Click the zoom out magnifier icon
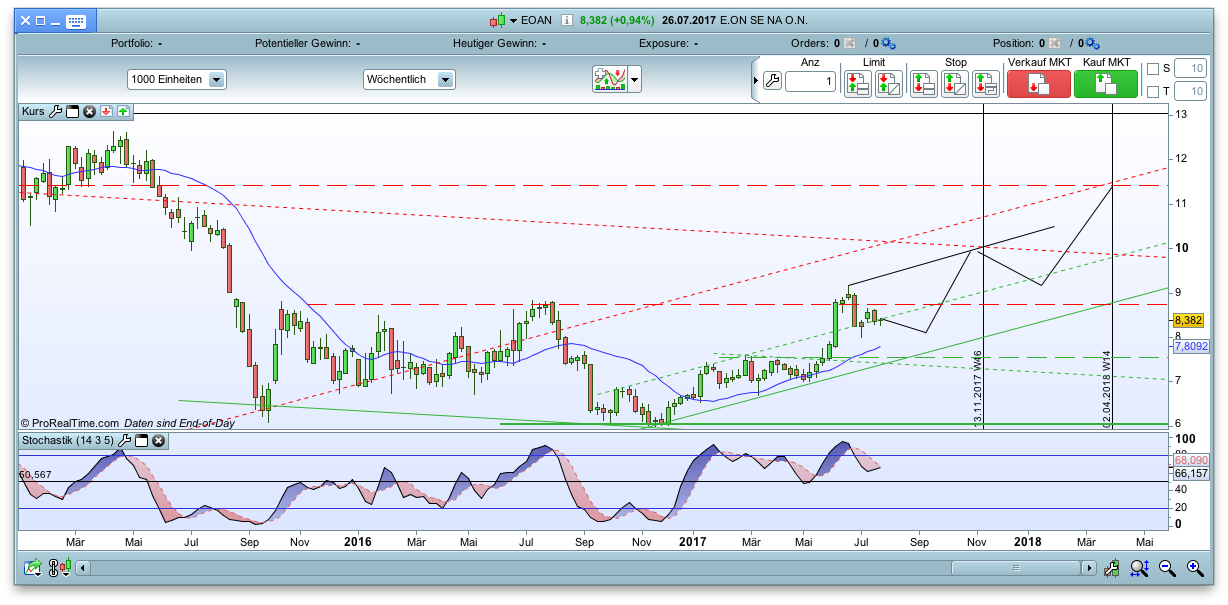1228x605 pixels. [1166, 568]
